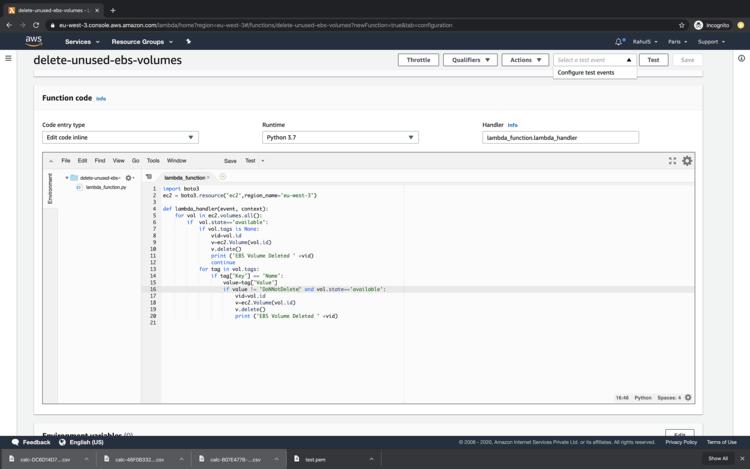This screenshot has height=469, width=750.
Task: Expand the Python 3.7 runtime dropdown
Action: tap(340, 137)
